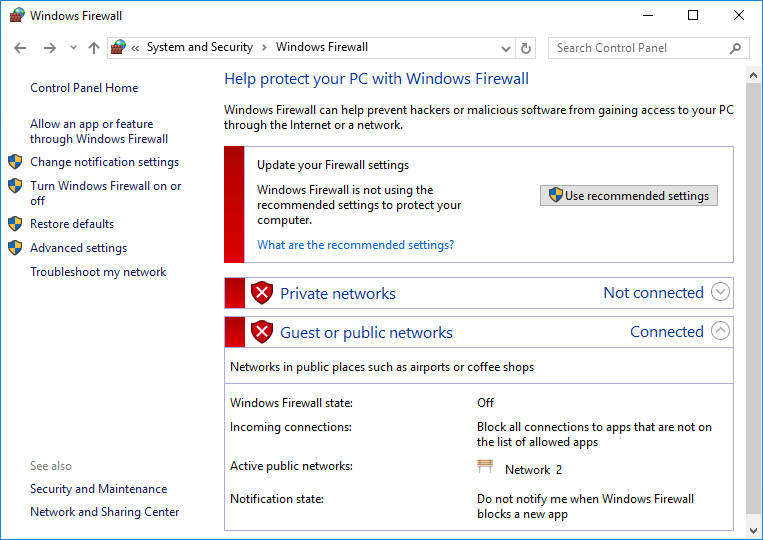Image resolution: width=763 pixels, height=540 pixels.
Task: Click scrollbar down arrow
Action: (753, 530)
